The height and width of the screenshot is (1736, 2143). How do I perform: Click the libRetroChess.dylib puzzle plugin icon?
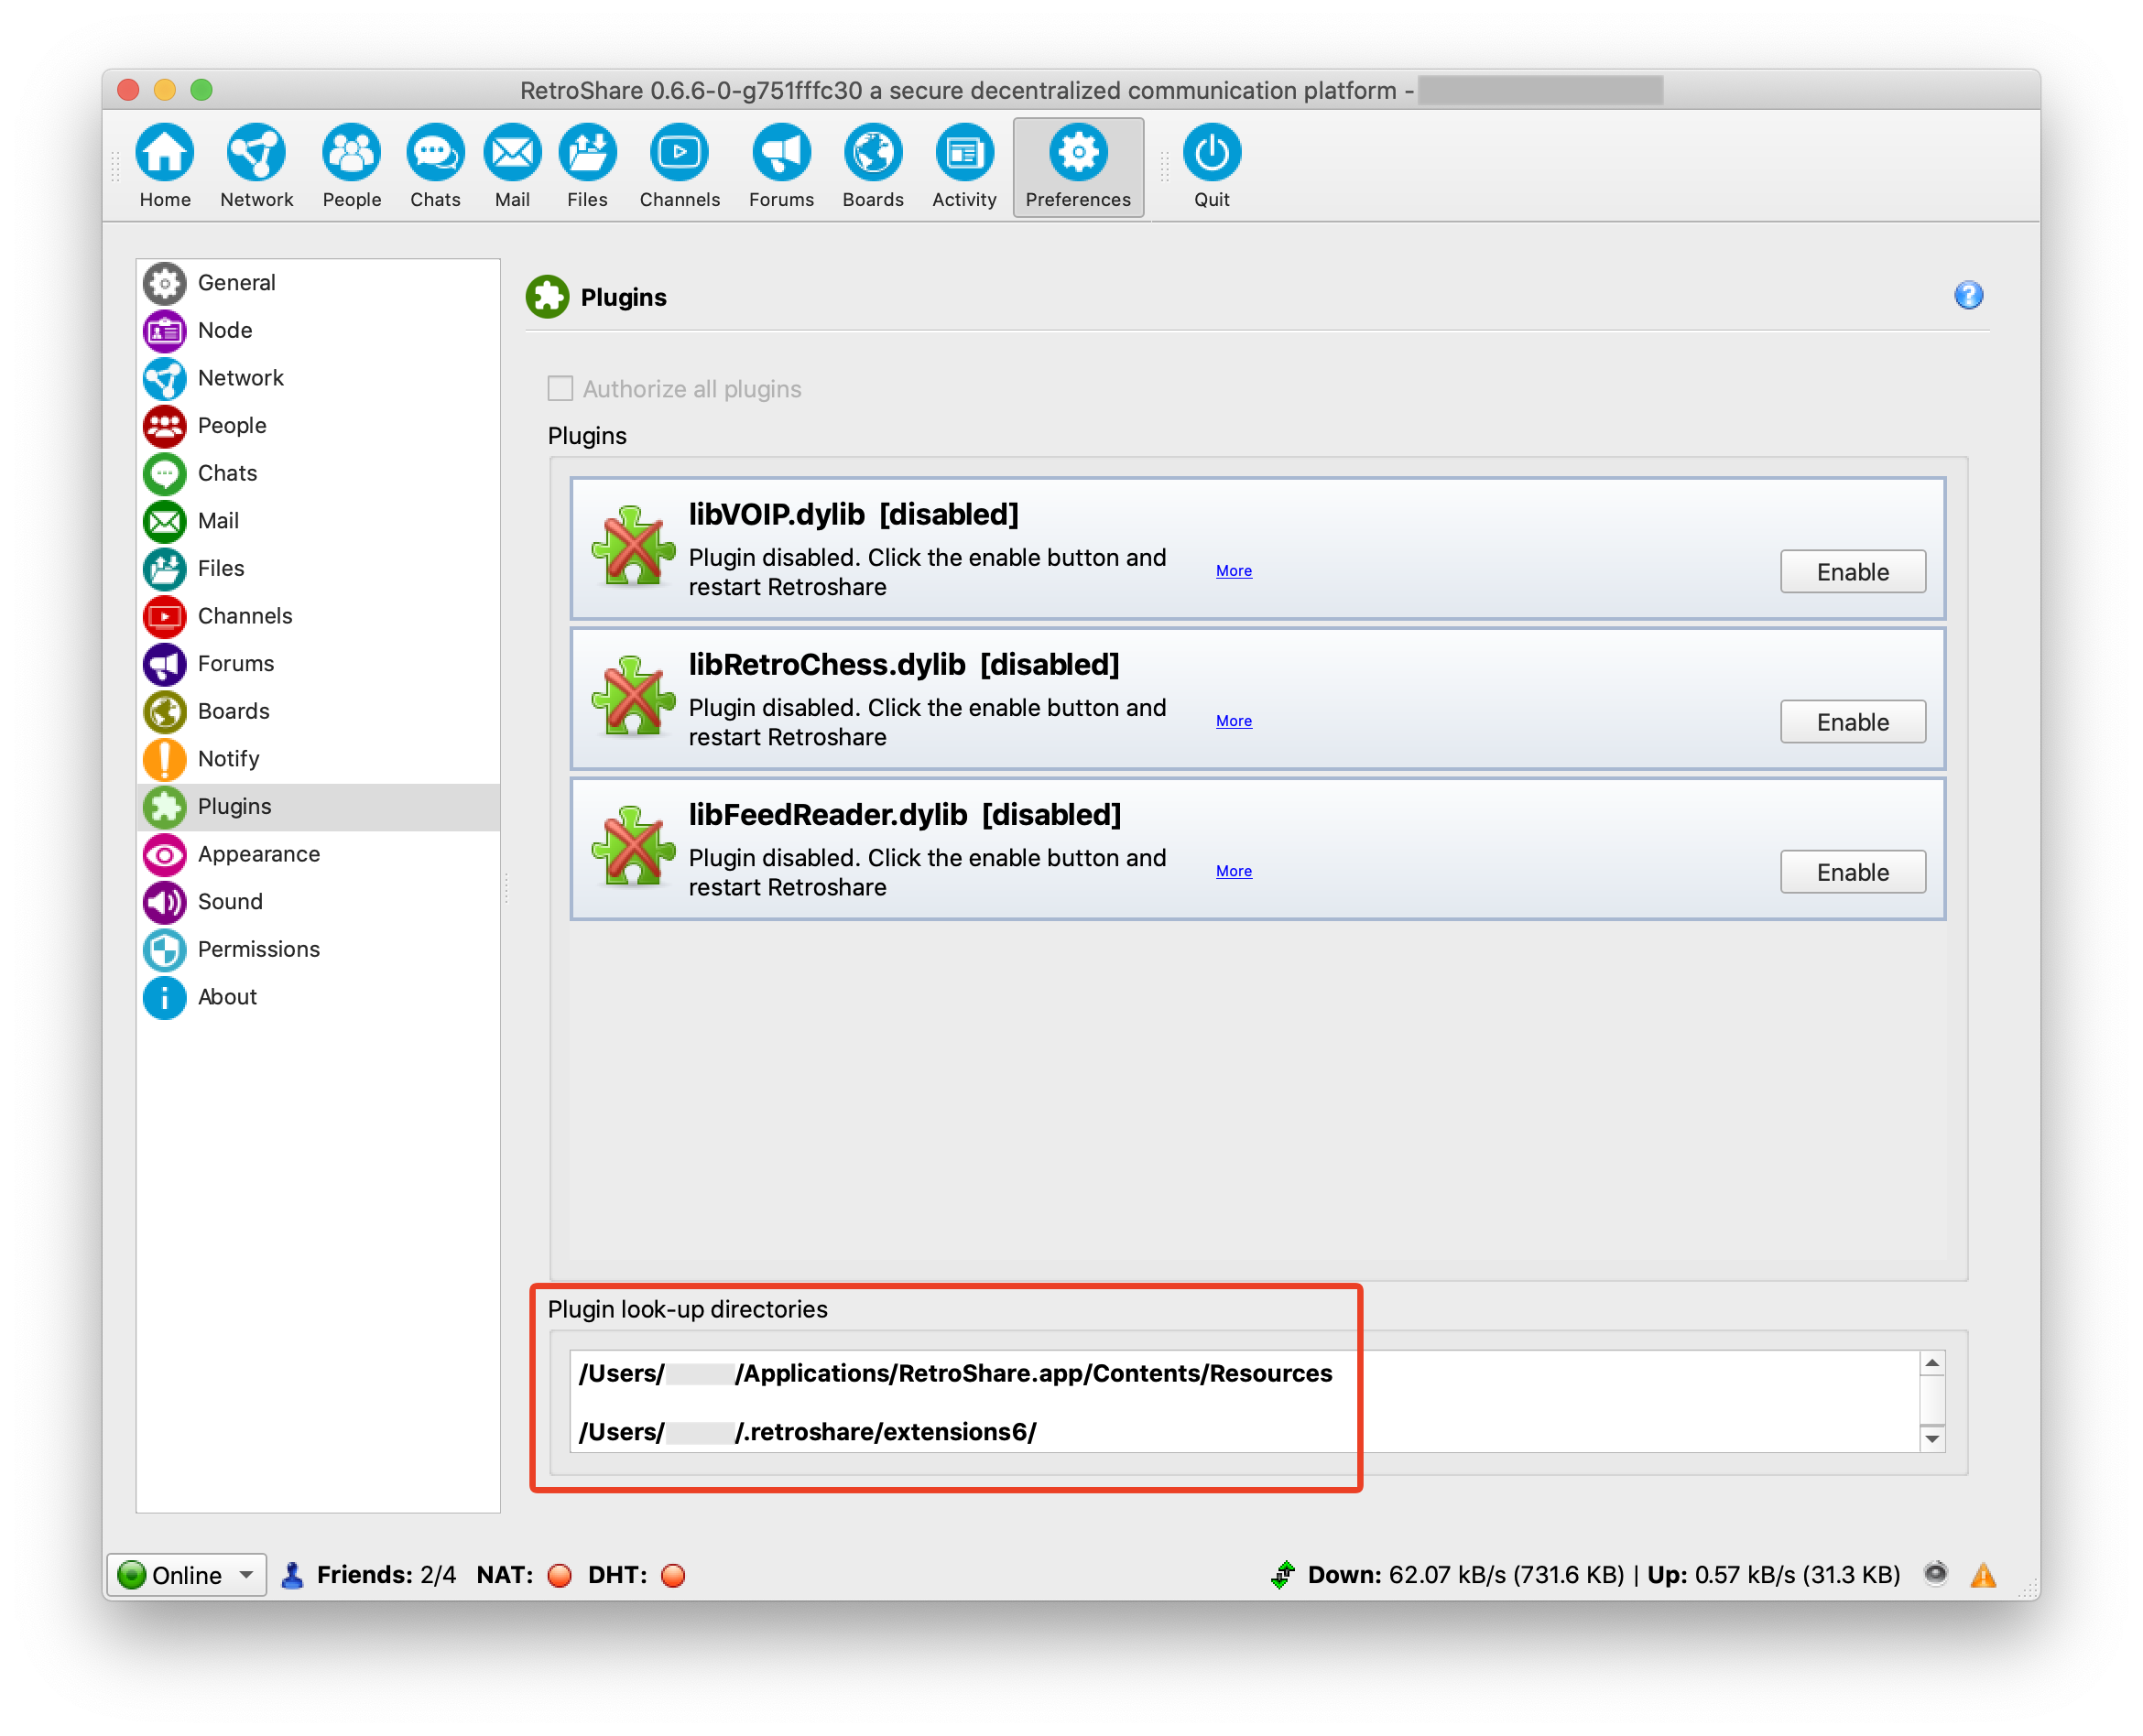632,695
